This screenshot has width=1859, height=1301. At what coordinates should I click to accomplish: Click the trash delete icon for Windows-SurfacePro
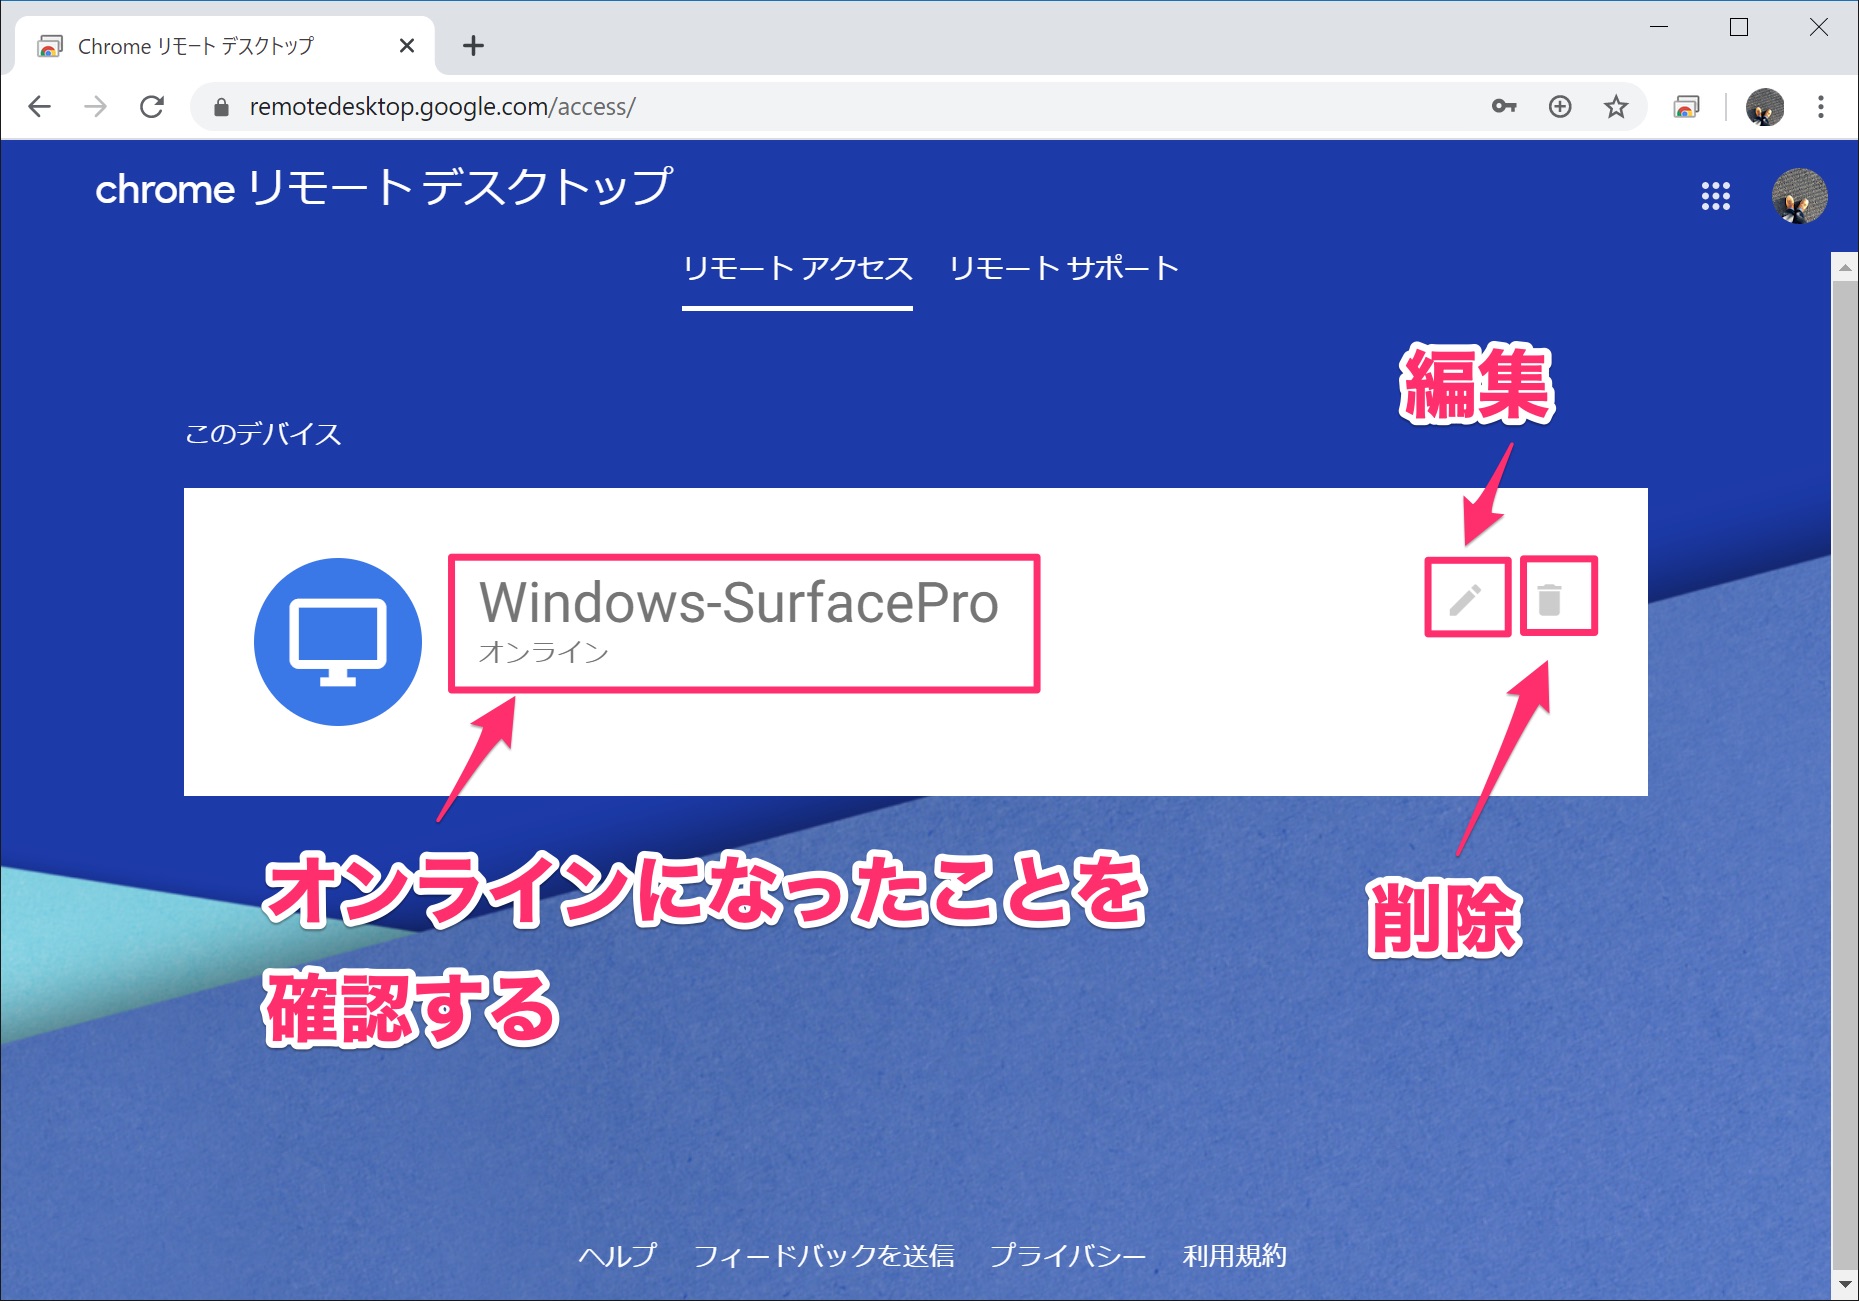tap(1549, 599)
